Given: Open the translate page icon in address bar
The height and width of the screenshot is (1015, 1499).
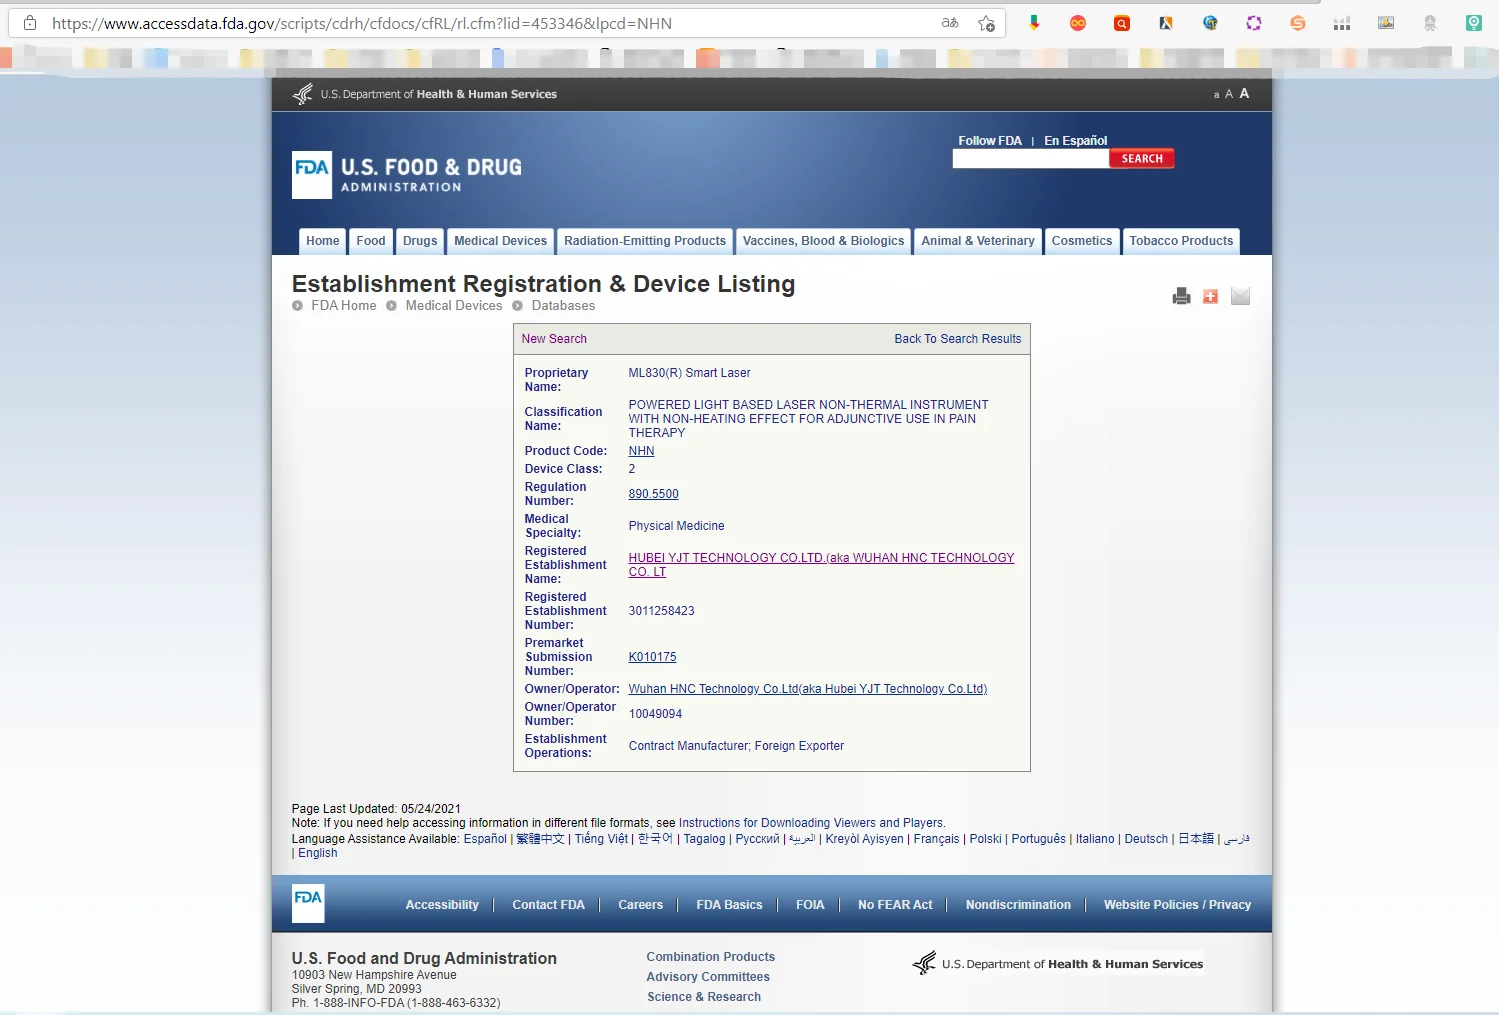Looking at the screenshot, I should tap(950, 23).
